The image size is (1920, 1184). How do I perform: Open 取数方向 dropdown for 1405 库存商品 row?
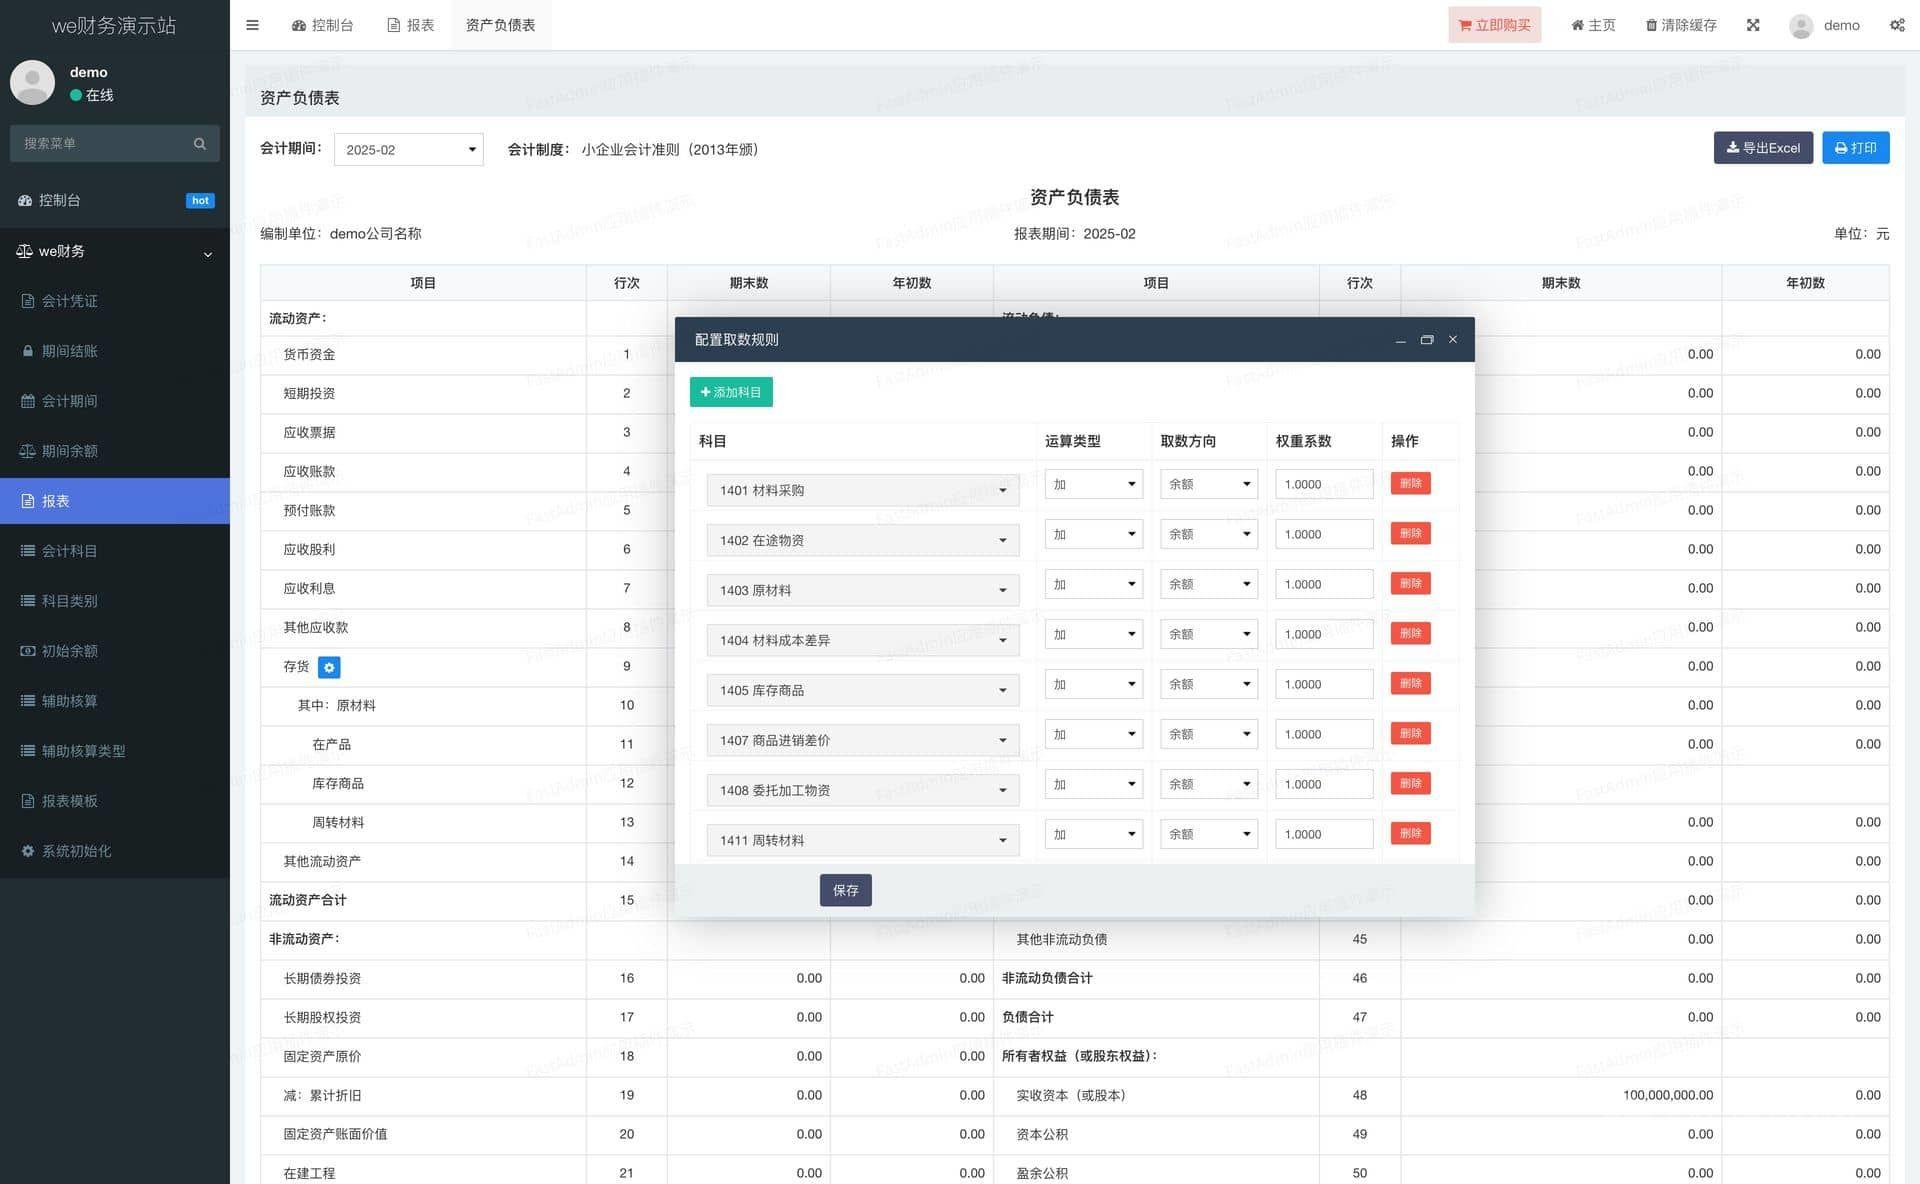1209,684
